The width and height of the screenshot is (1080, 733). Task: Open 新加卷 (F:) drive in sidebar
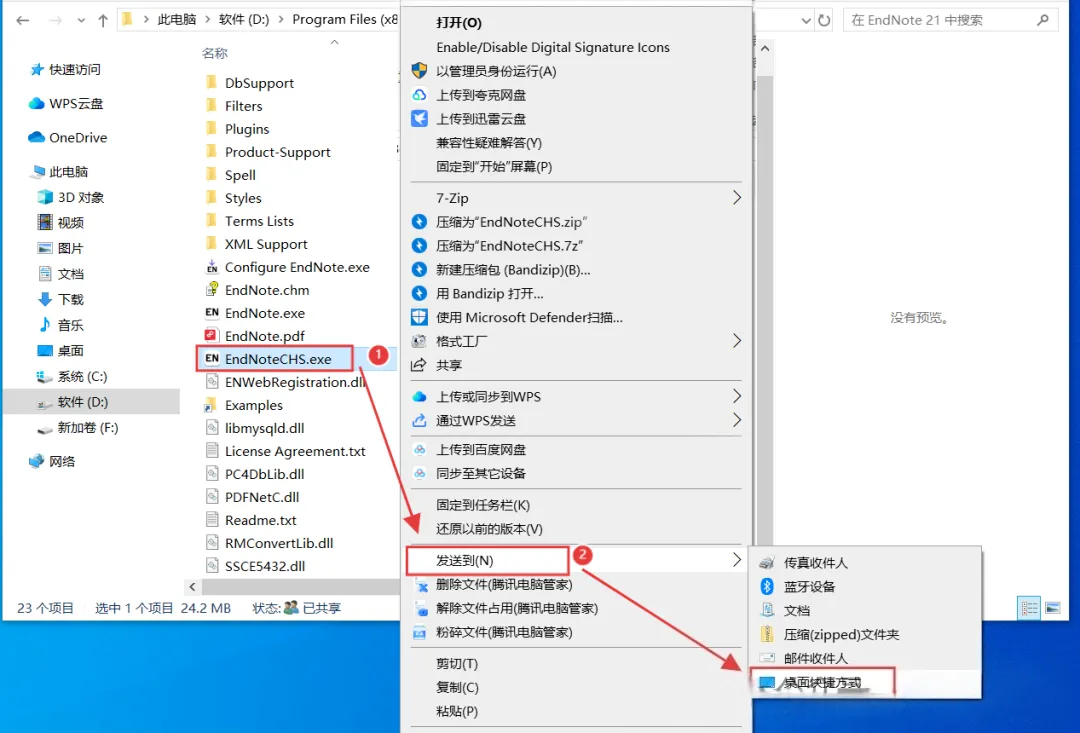87,428
